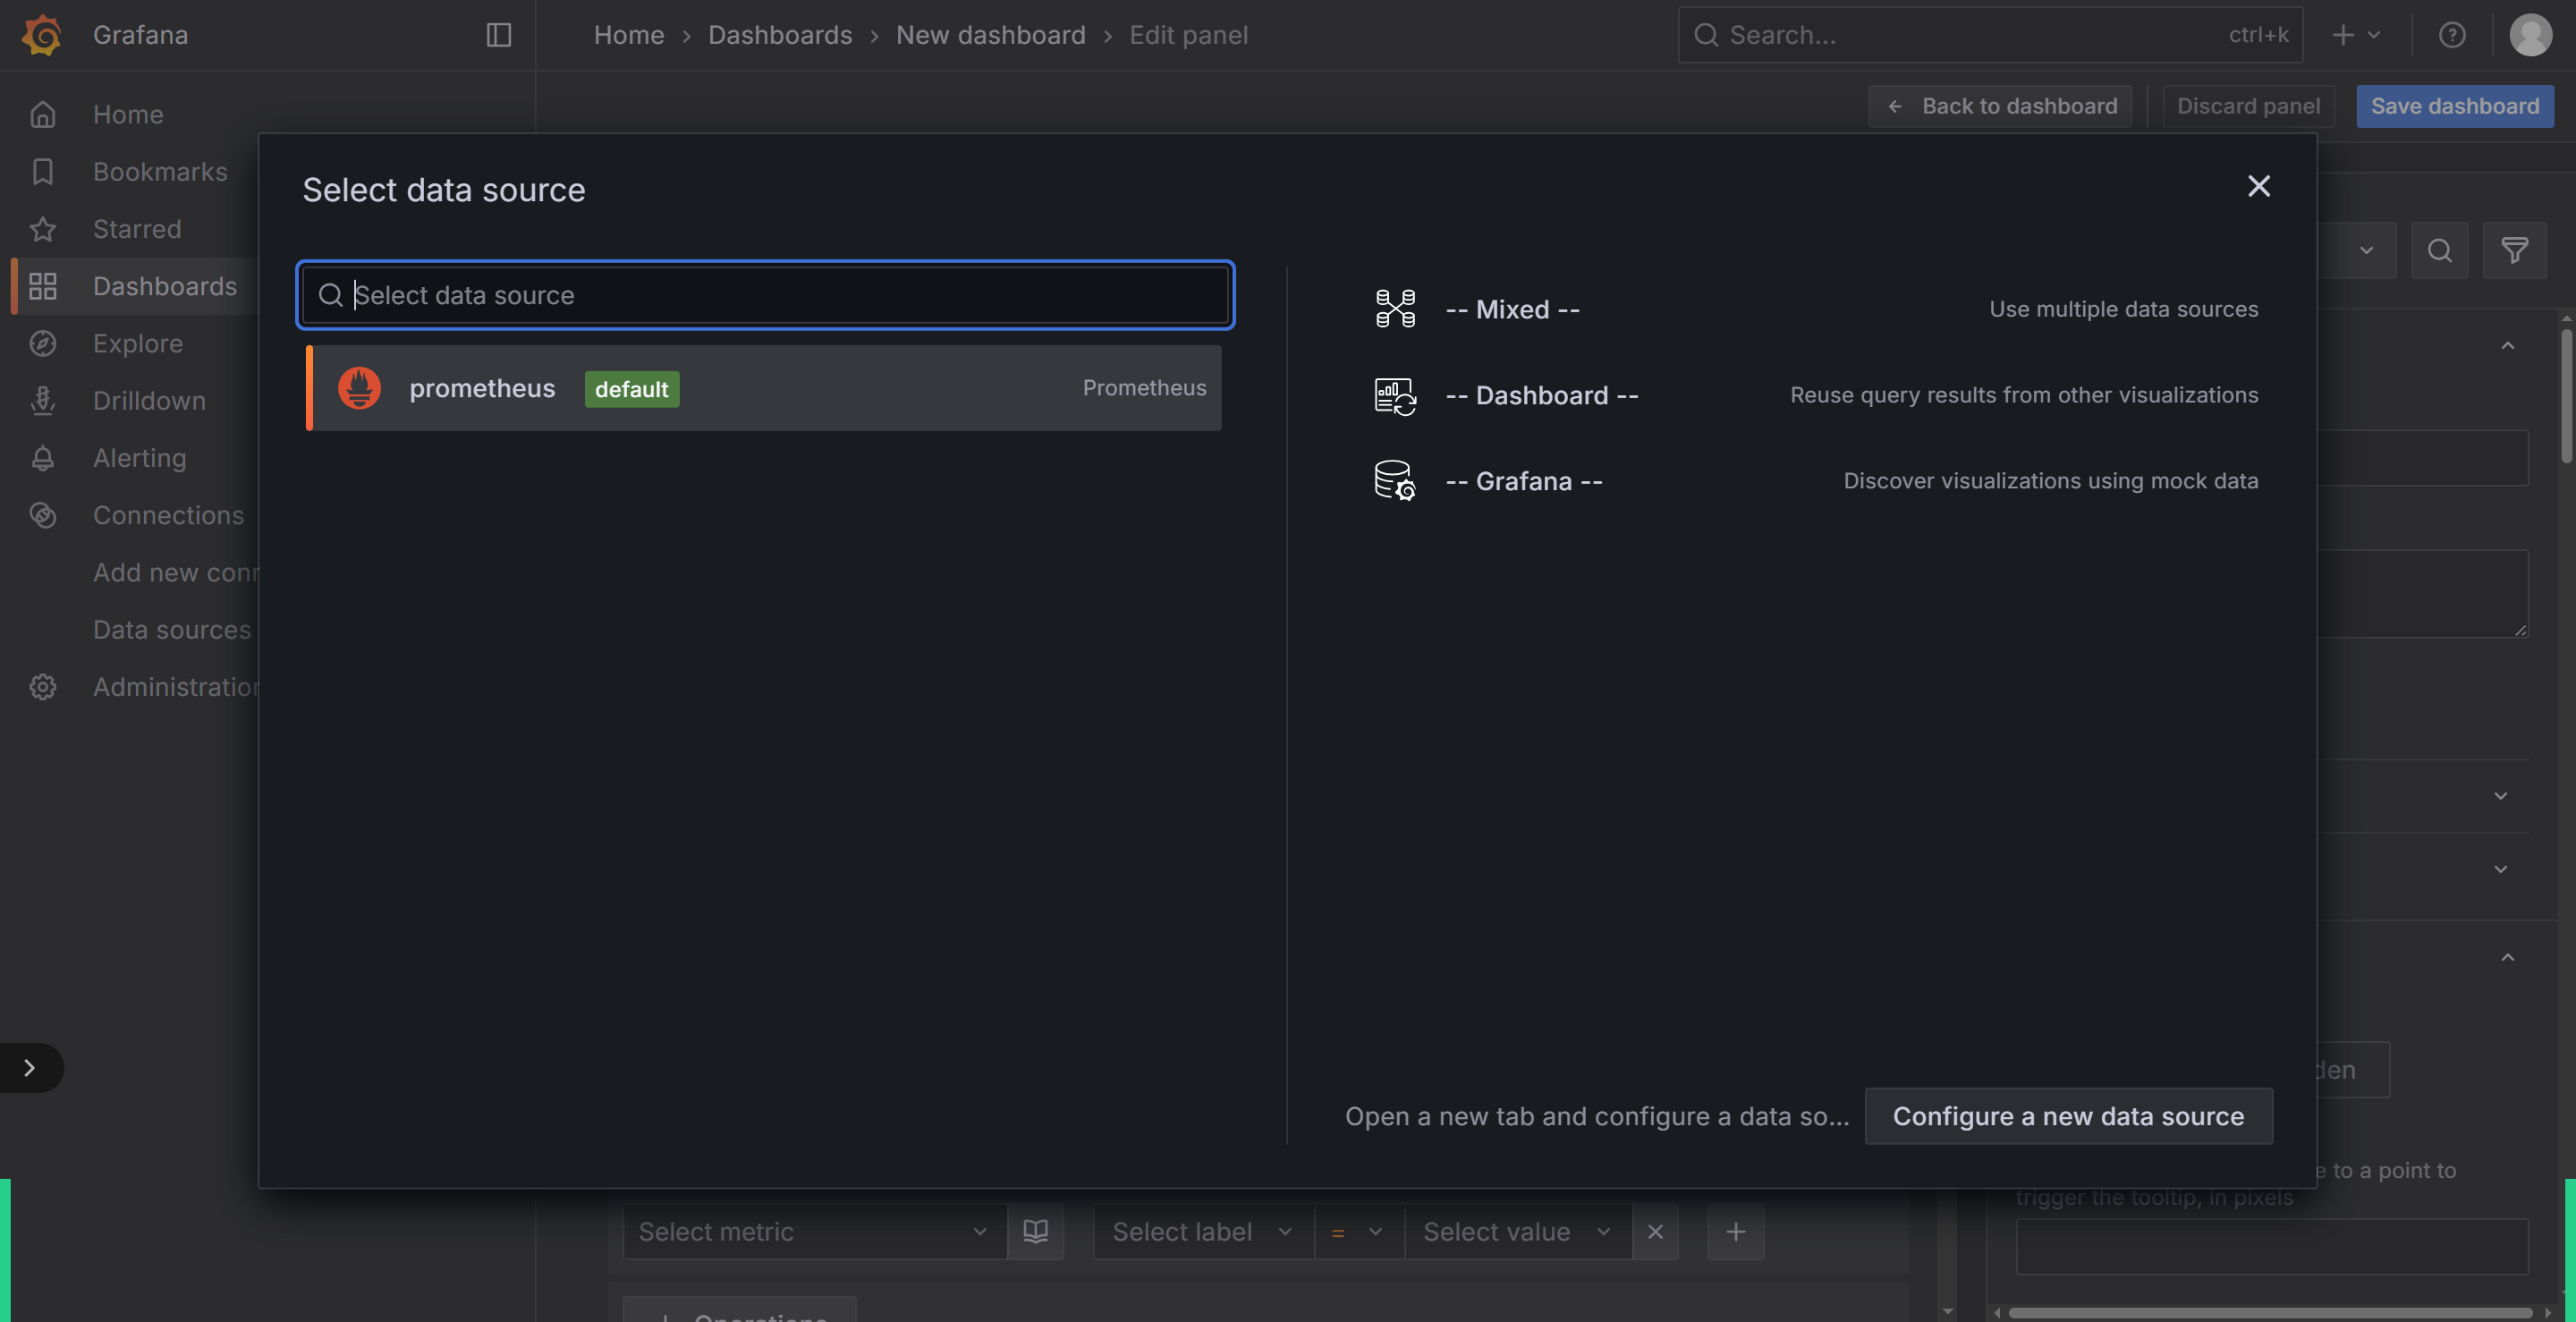Image resolution: width=2576 pixels, height=1322 pixels.
Task: Open the Select metric dropdown
Action: tap(814, 1232)
